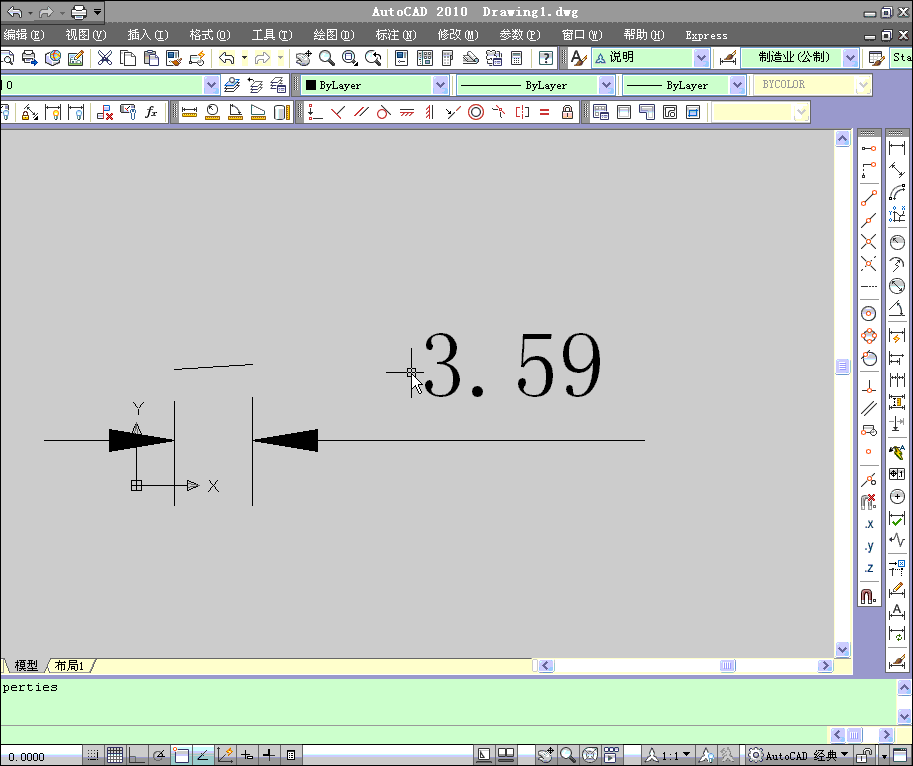Viewport: 913px width, 766px height.
Task: Toggle Snap Mode in status bar
Action: point(93,756)
